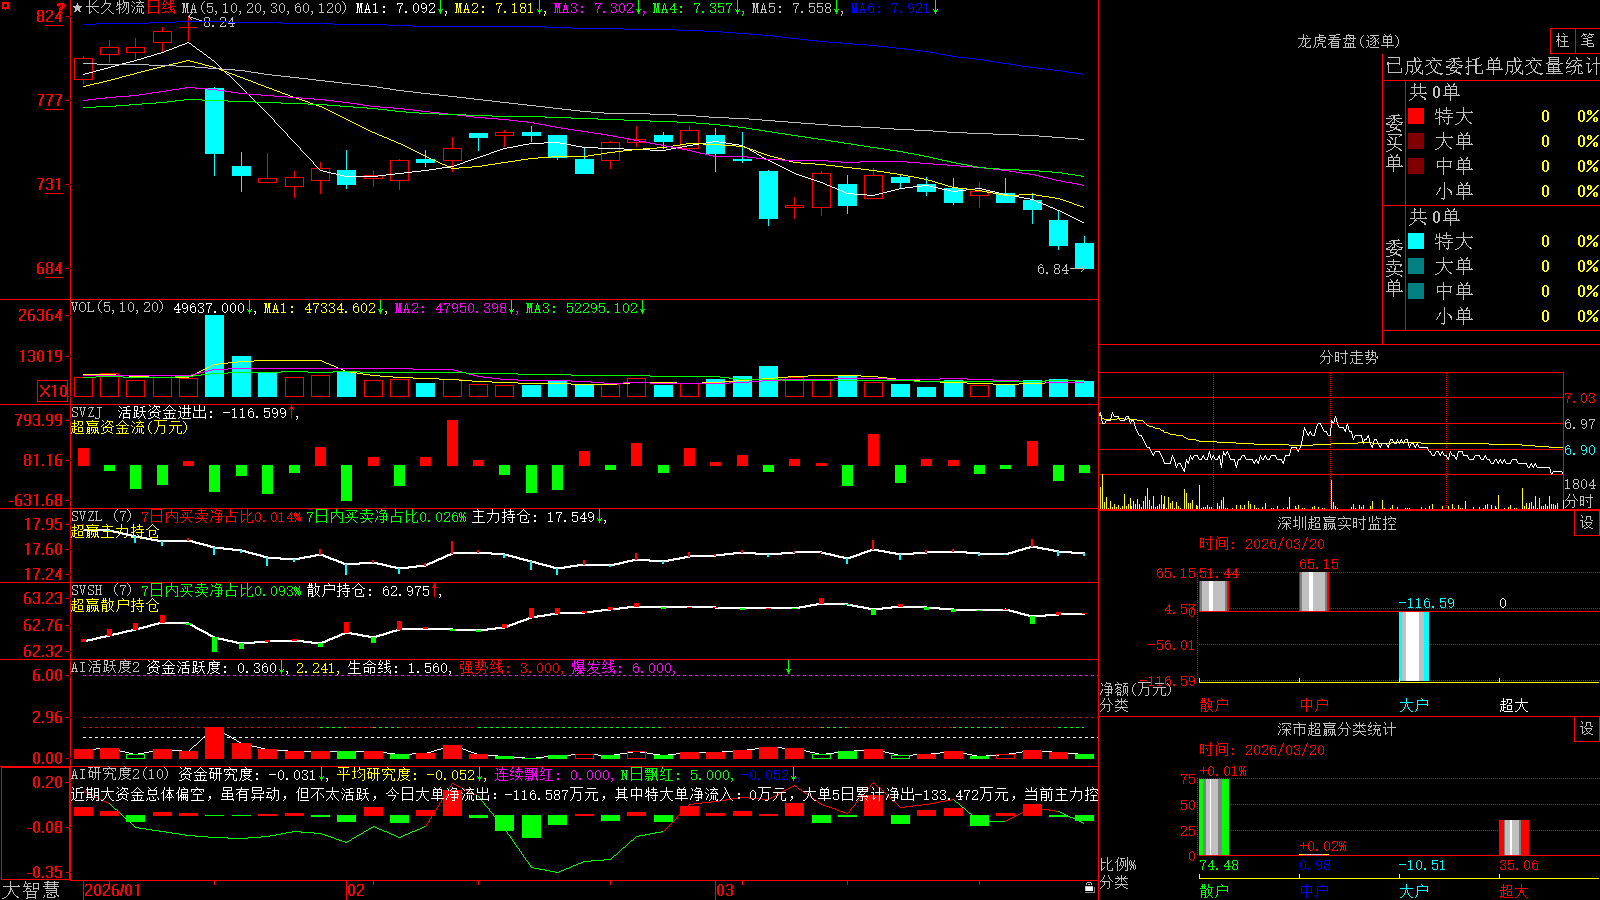Click the 2026/01 date marker
Viewport: 1600px width, 900px height.
[113, 890]
